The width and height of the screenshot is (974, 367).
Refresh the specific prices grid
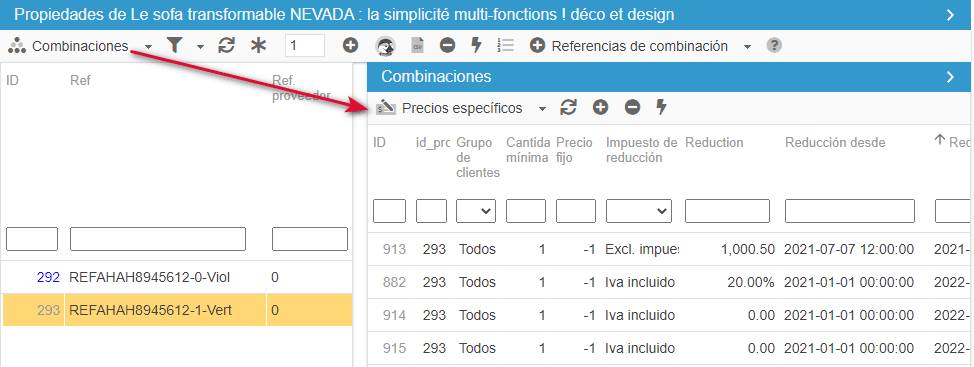click(568, 107)
